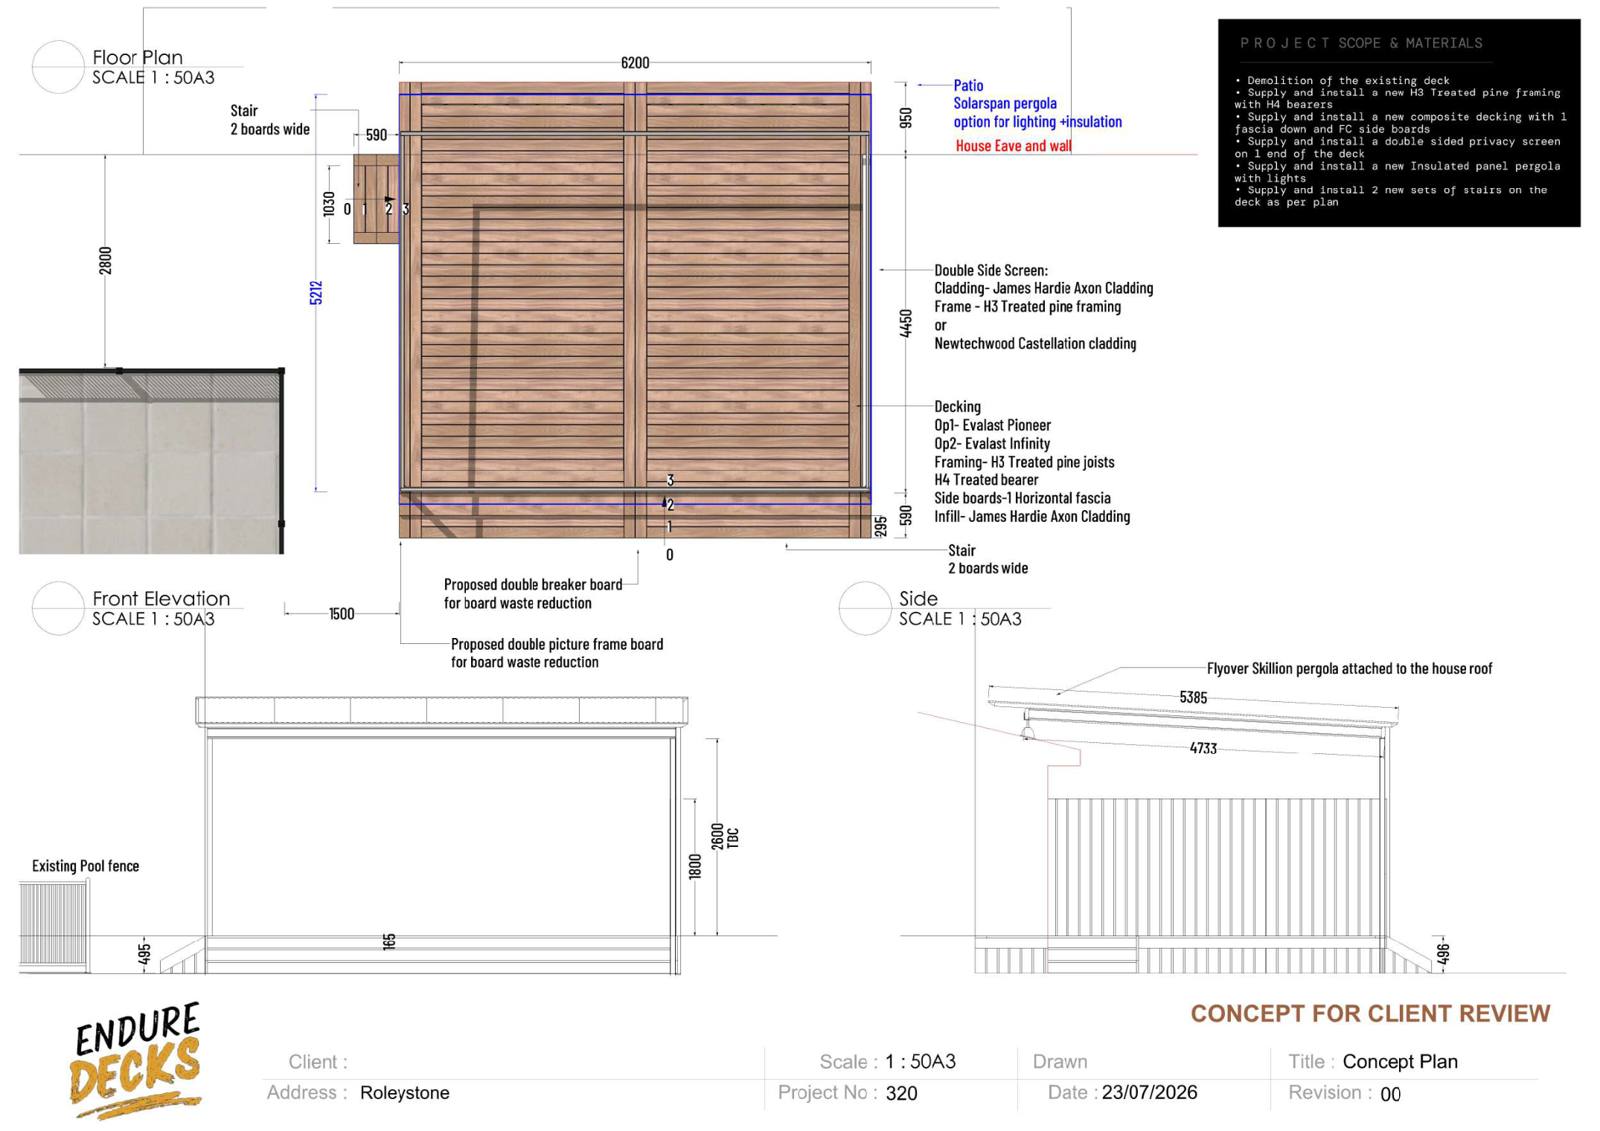Image resolution: width=1600 pixels, height=1131 pixels.
Task: Click 'H4 Treated bearer' note
Action: point(986,480)
